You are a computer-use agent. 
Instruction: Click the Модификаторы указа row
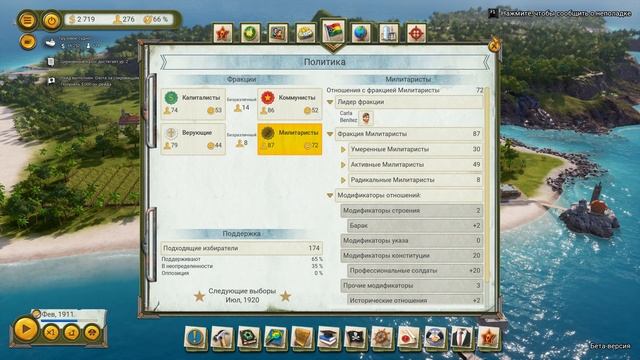pos(411,240)
